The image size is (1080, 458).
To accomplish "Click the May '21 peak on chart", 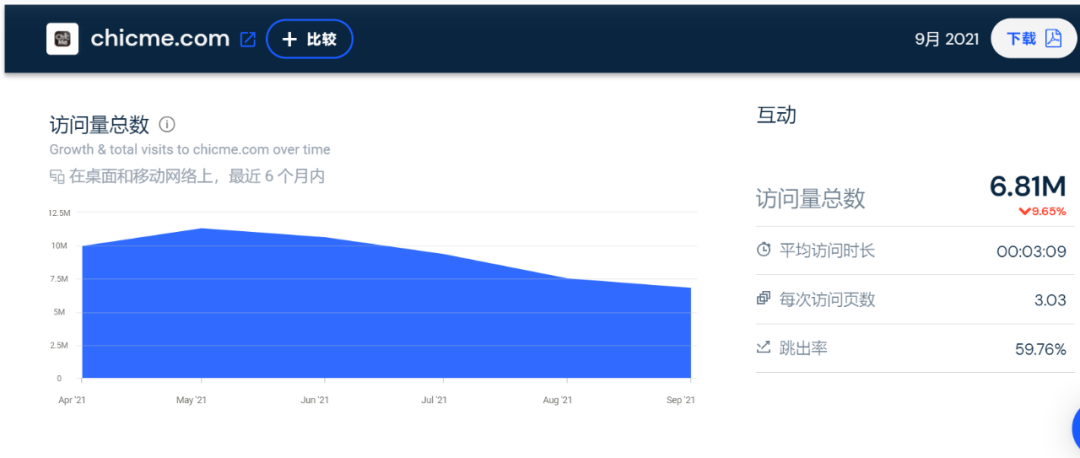I will (202, 229).
